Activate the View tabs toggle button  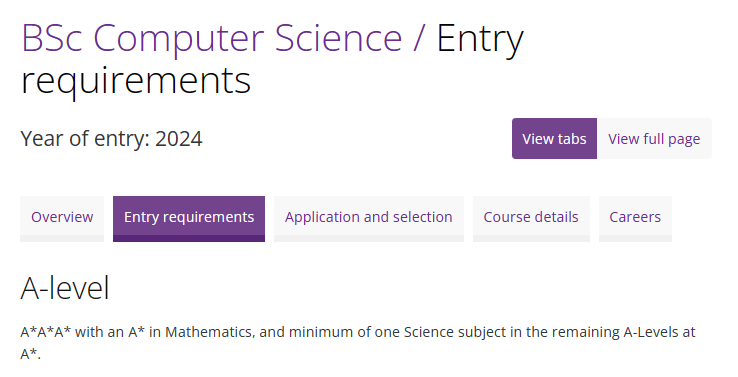click(554, 138)
